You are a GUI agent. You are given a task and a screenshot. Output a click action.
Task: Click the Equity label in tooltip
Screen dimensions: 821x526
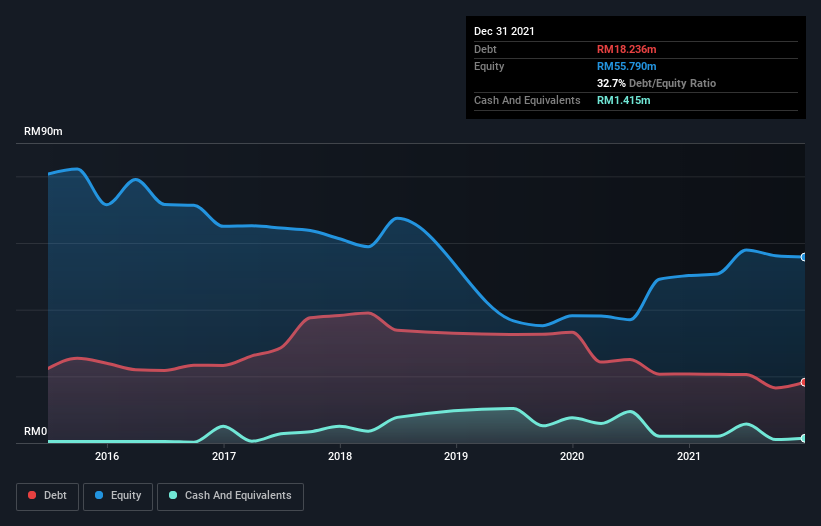(x=489, y=66)
